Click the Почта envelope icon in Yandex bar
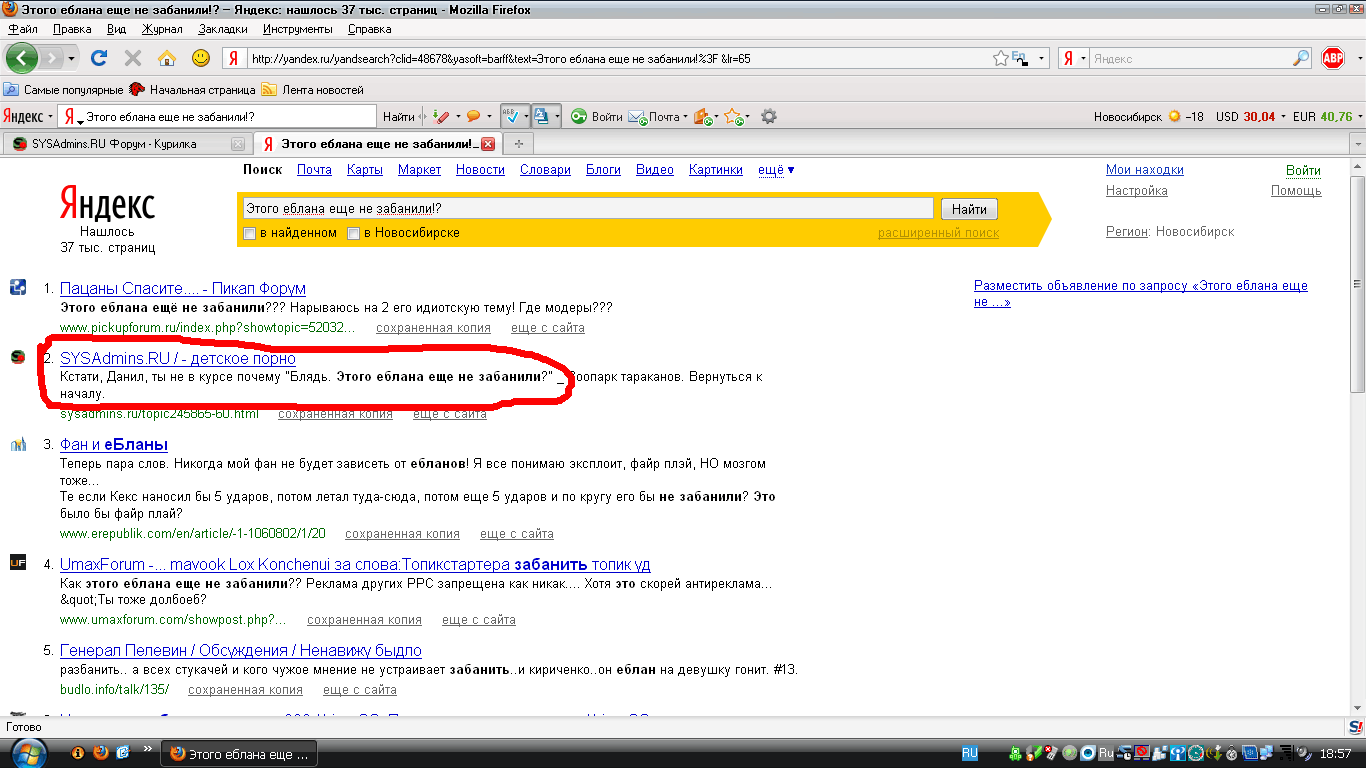 [637, 117]
